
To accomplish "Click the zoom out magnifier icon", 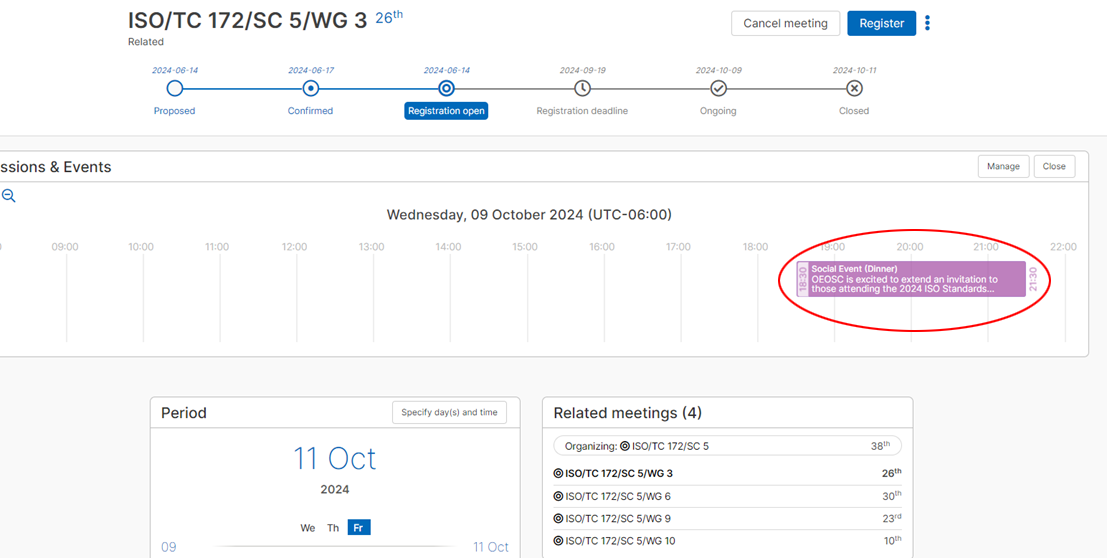I will [8, 197].
